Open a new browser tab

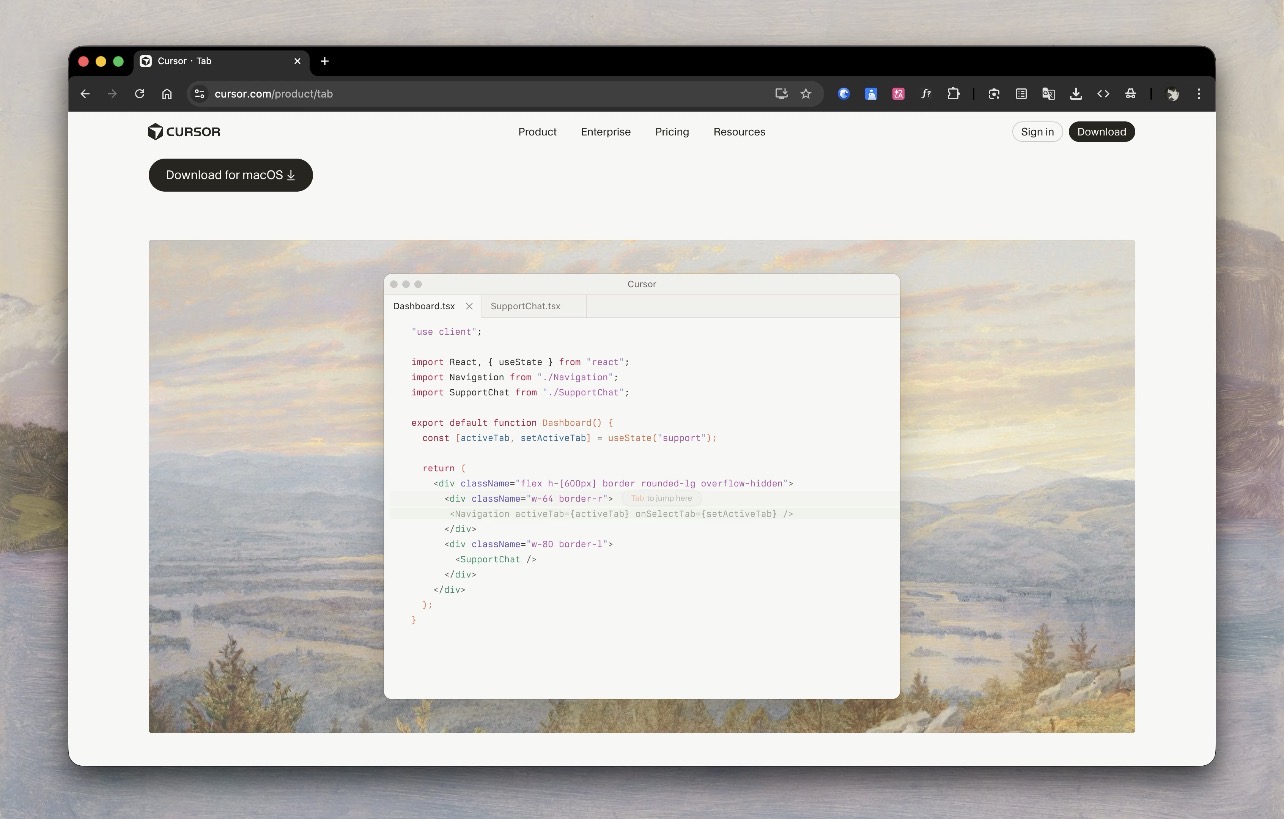pyautogui.click(x=325, y=61)
